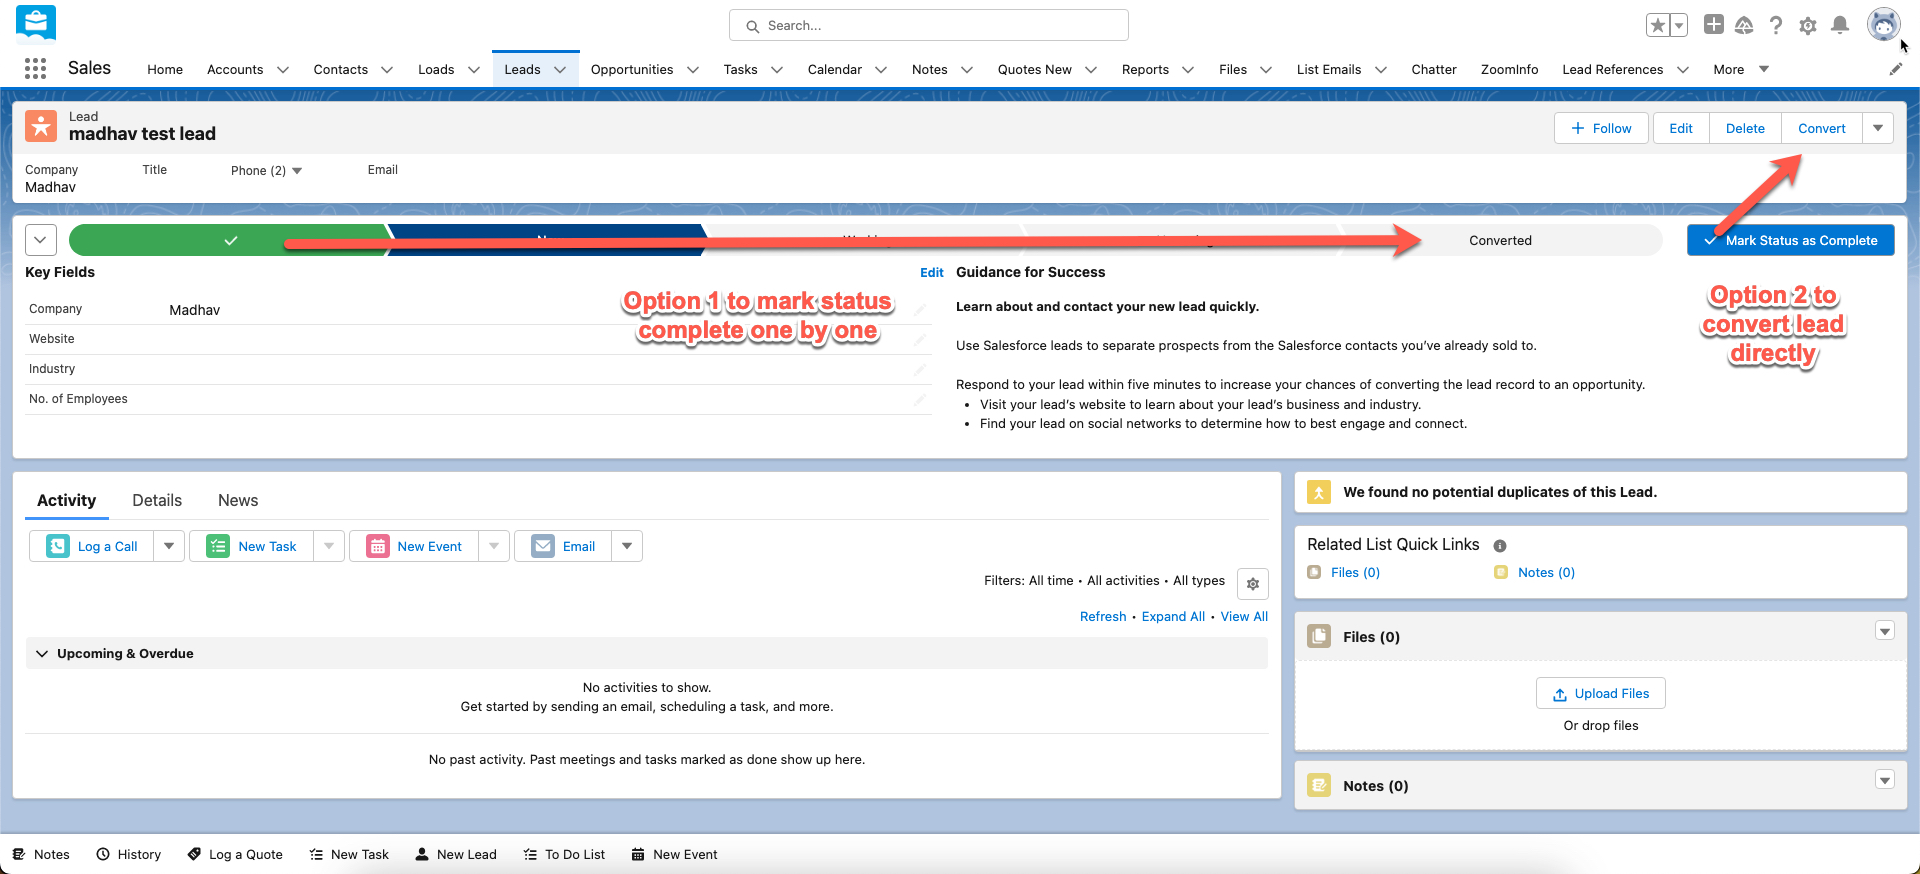1920x874 pixels.
Task: Click the Refresh activity link
Action: pyautogui.click(x=1103, y=616)
